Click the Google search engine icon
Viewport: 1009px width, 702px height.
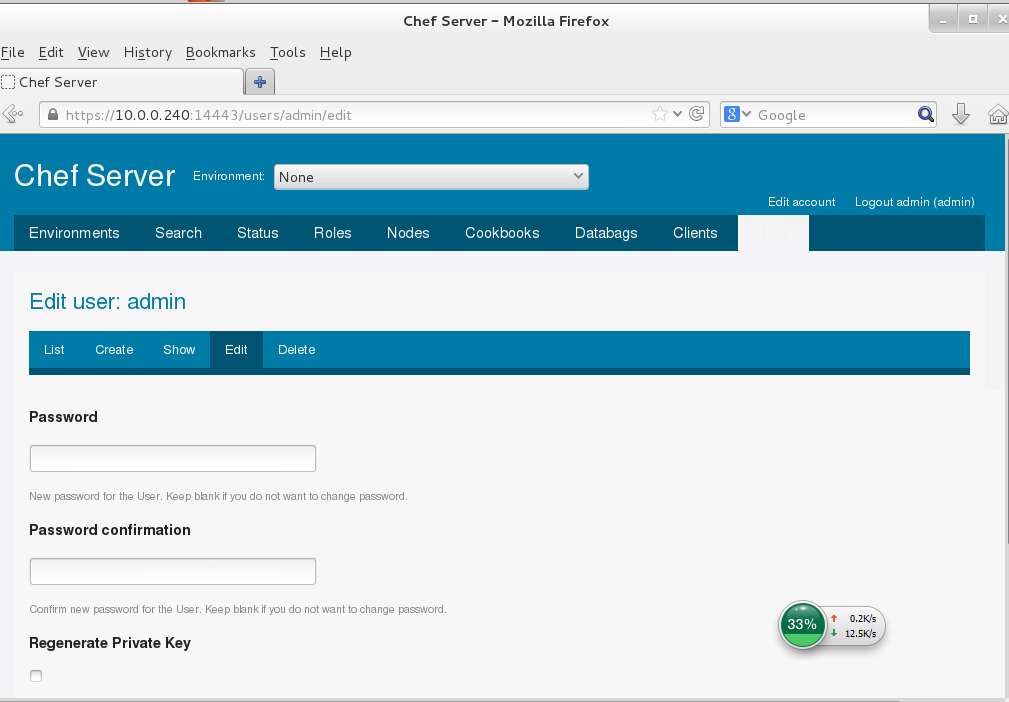(731, 115)
